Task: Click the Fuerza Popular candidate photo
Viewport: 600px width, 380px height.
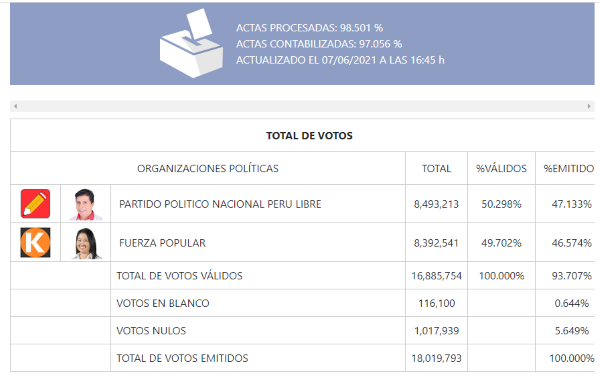Action: (x=86, y=243)
